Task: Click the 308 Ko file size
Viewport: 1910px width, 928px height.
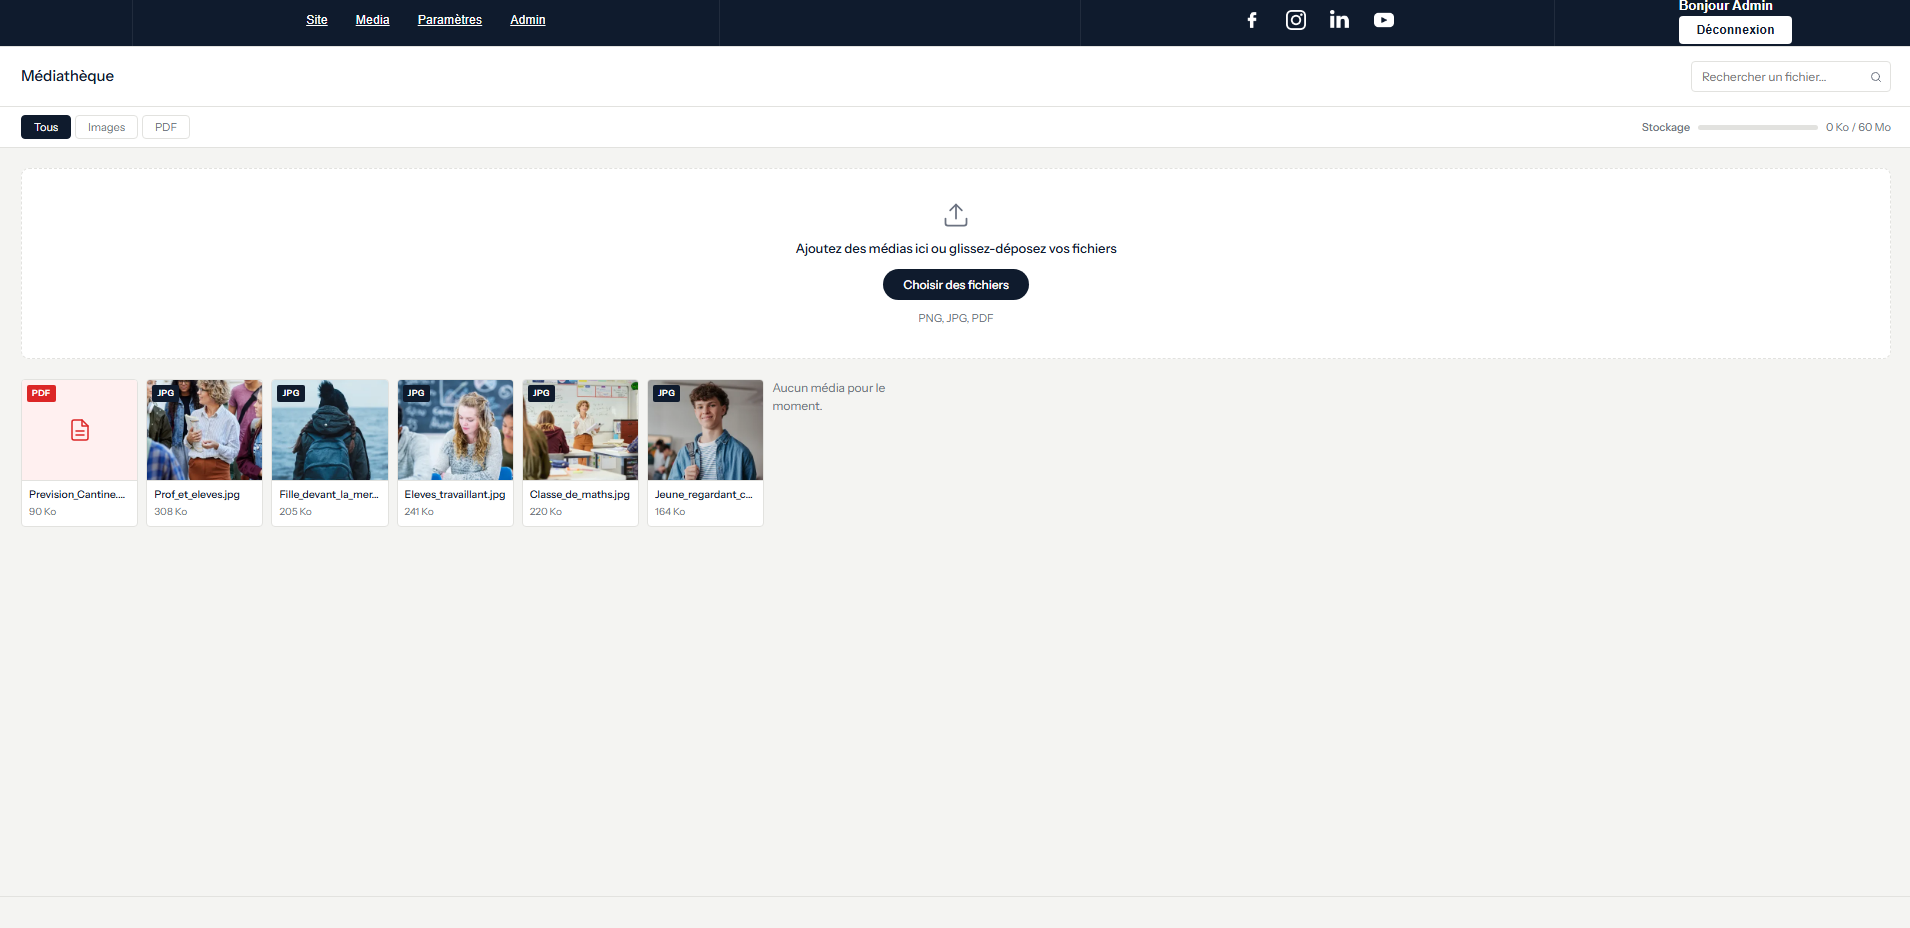Action: (x=171, y=512)
